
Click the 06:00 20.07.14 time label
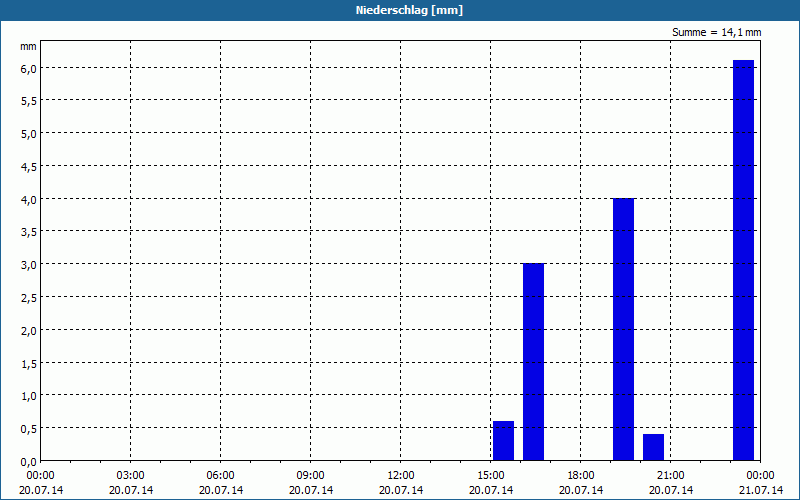(x=220, y=483)
